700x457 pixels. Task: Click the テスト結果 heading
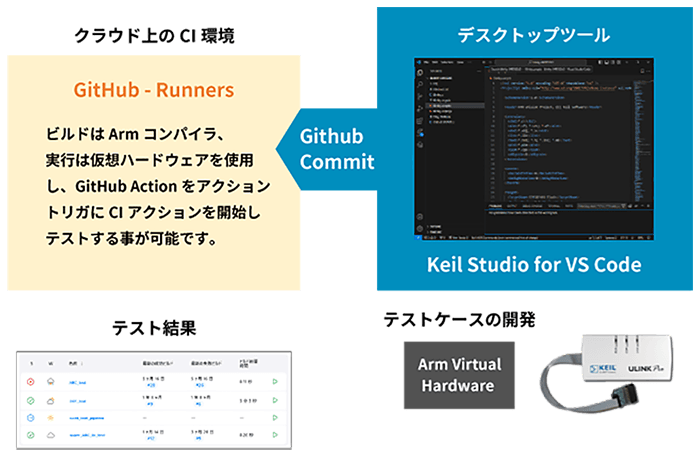[x=154, y=328]
